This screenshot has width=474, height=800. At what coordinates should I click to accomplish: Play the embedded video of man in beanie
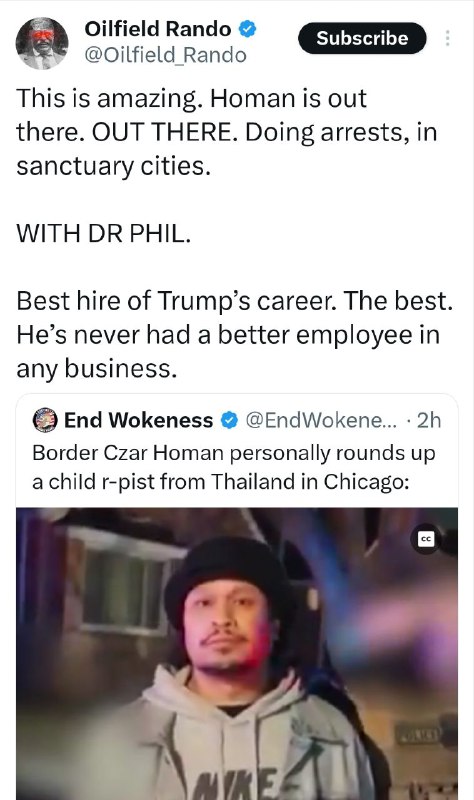pyautogui.click(x=237, y=654)
